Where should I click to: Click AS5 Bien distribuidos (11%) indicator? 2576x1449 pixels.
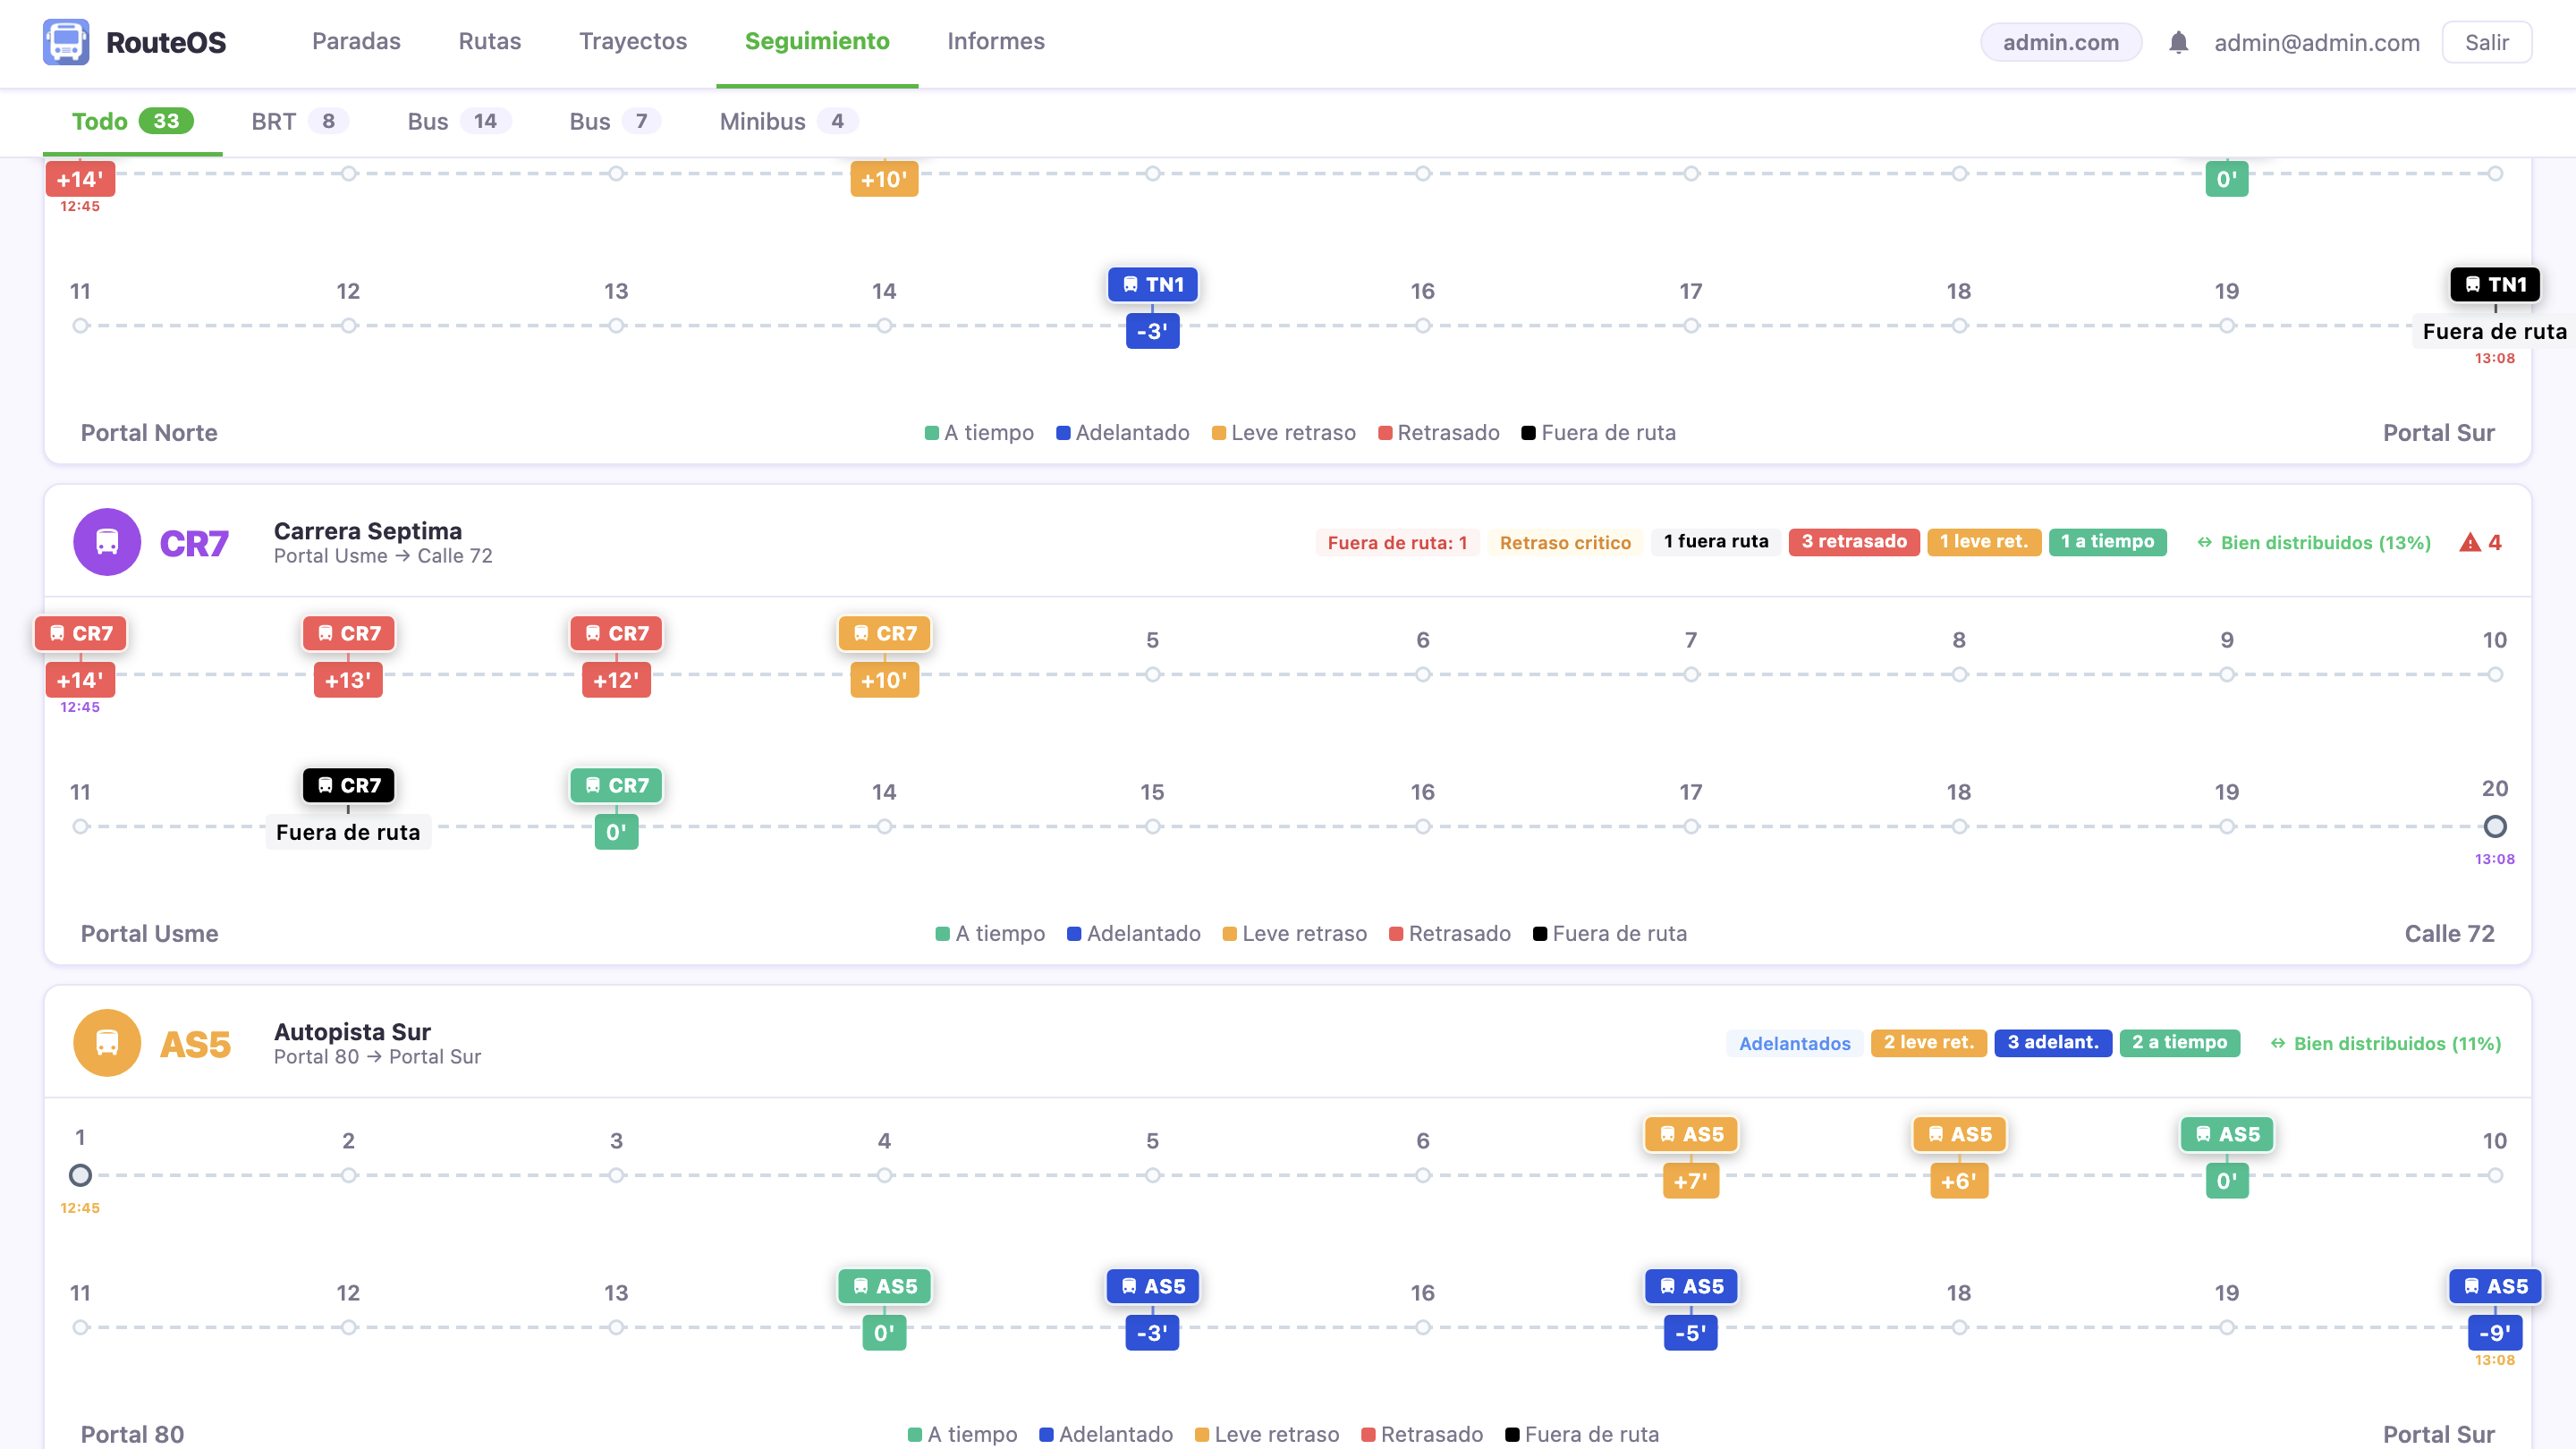tap(2386, 1043)
